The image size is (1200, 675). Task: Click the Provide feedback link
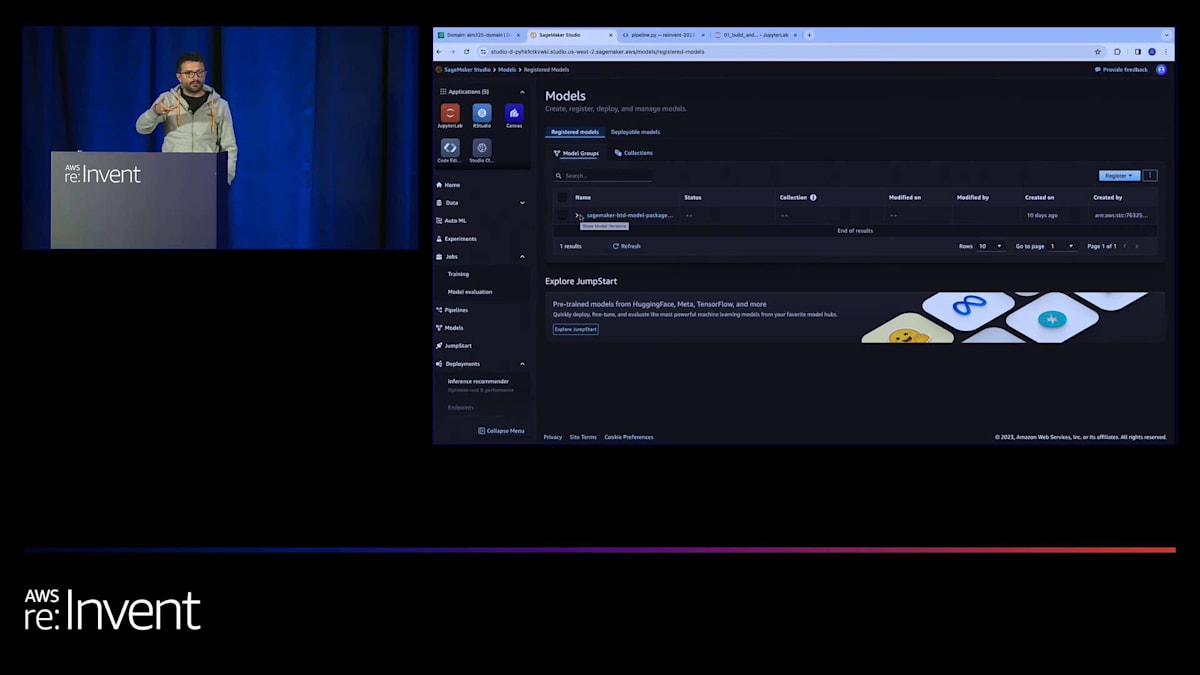1121,70
